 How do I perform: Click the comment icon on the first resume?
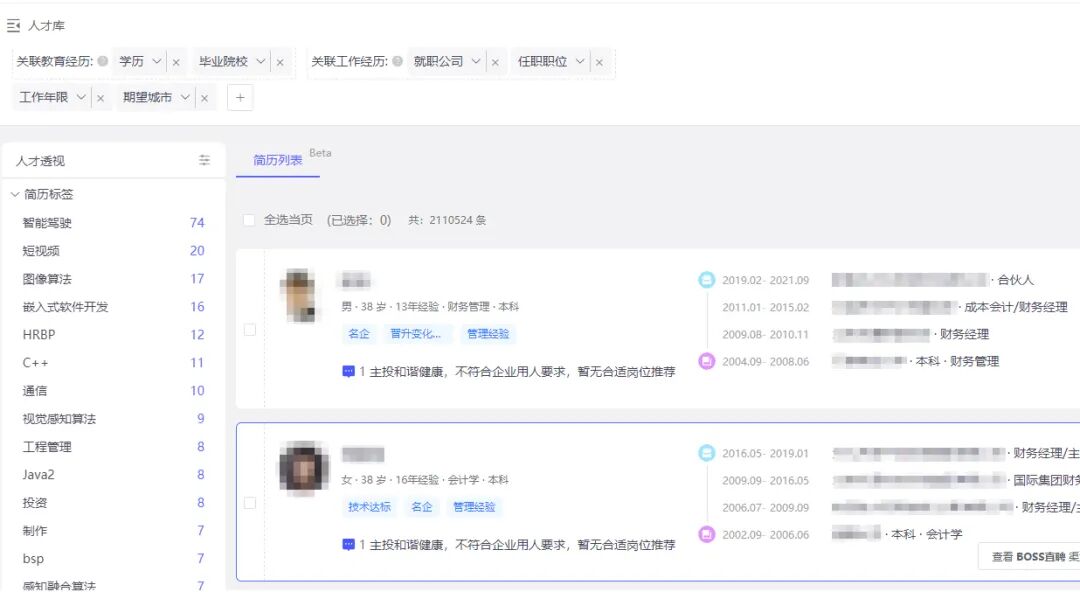349,372
